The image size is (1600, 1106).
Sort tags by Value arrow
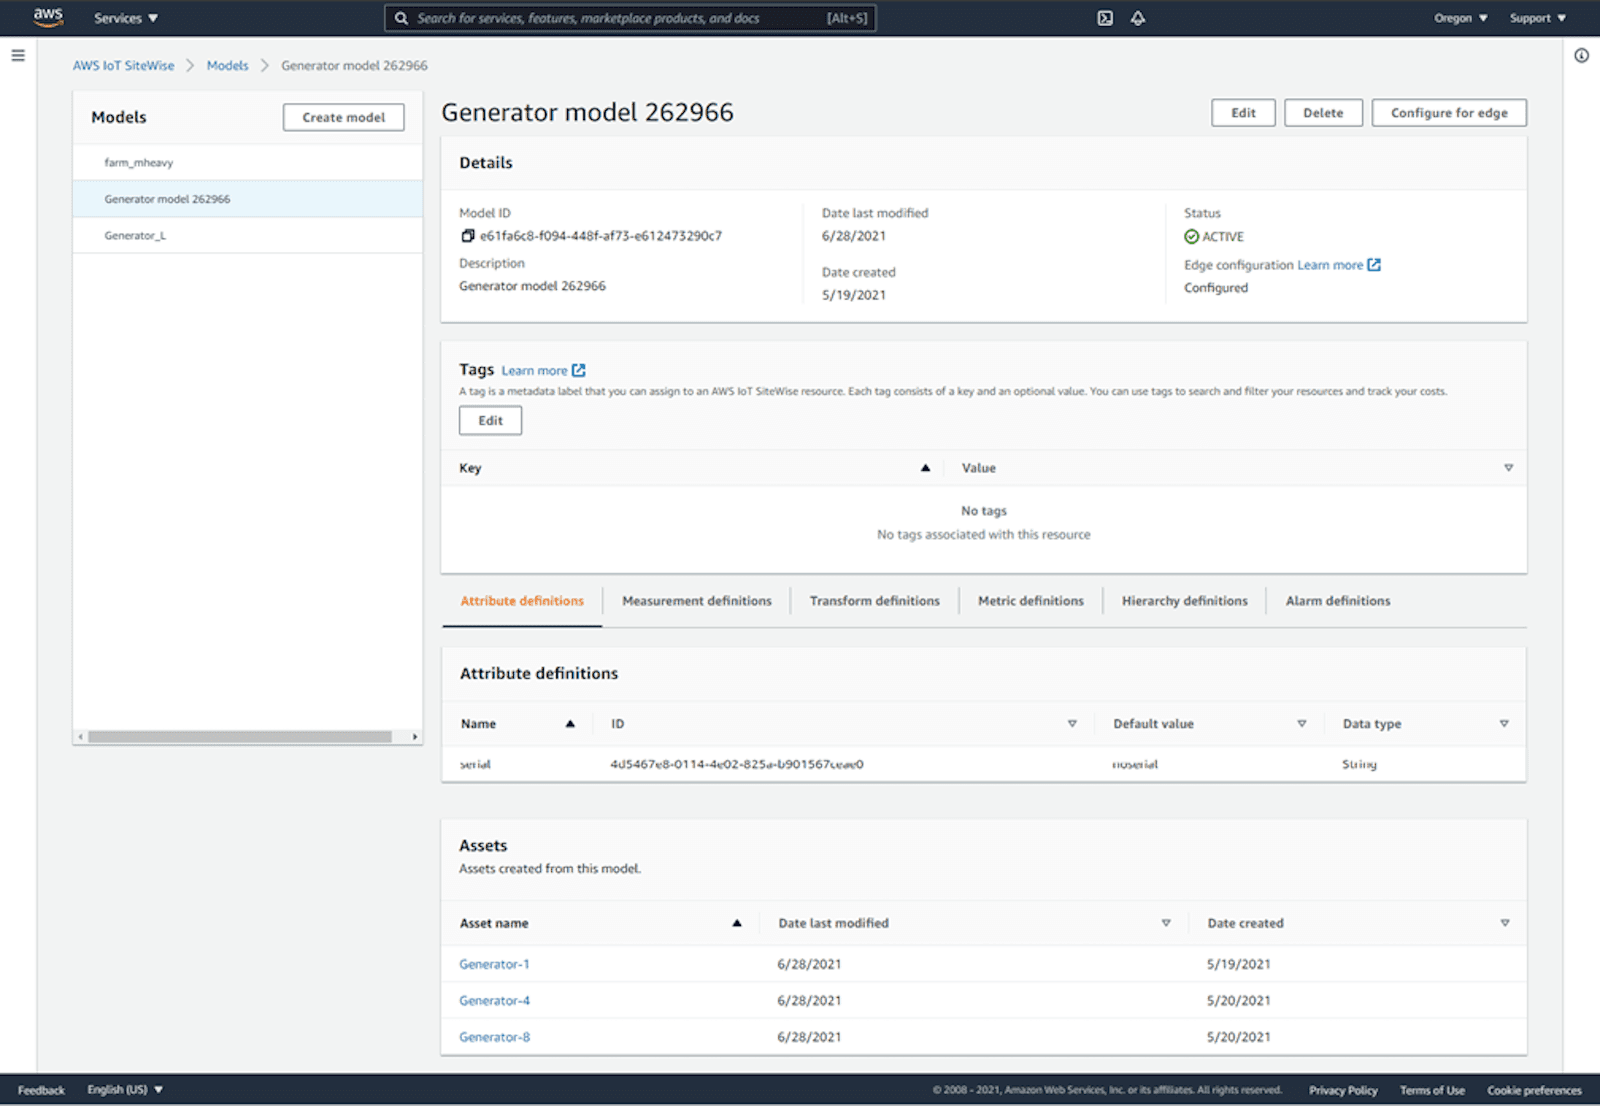[1508, 468]
